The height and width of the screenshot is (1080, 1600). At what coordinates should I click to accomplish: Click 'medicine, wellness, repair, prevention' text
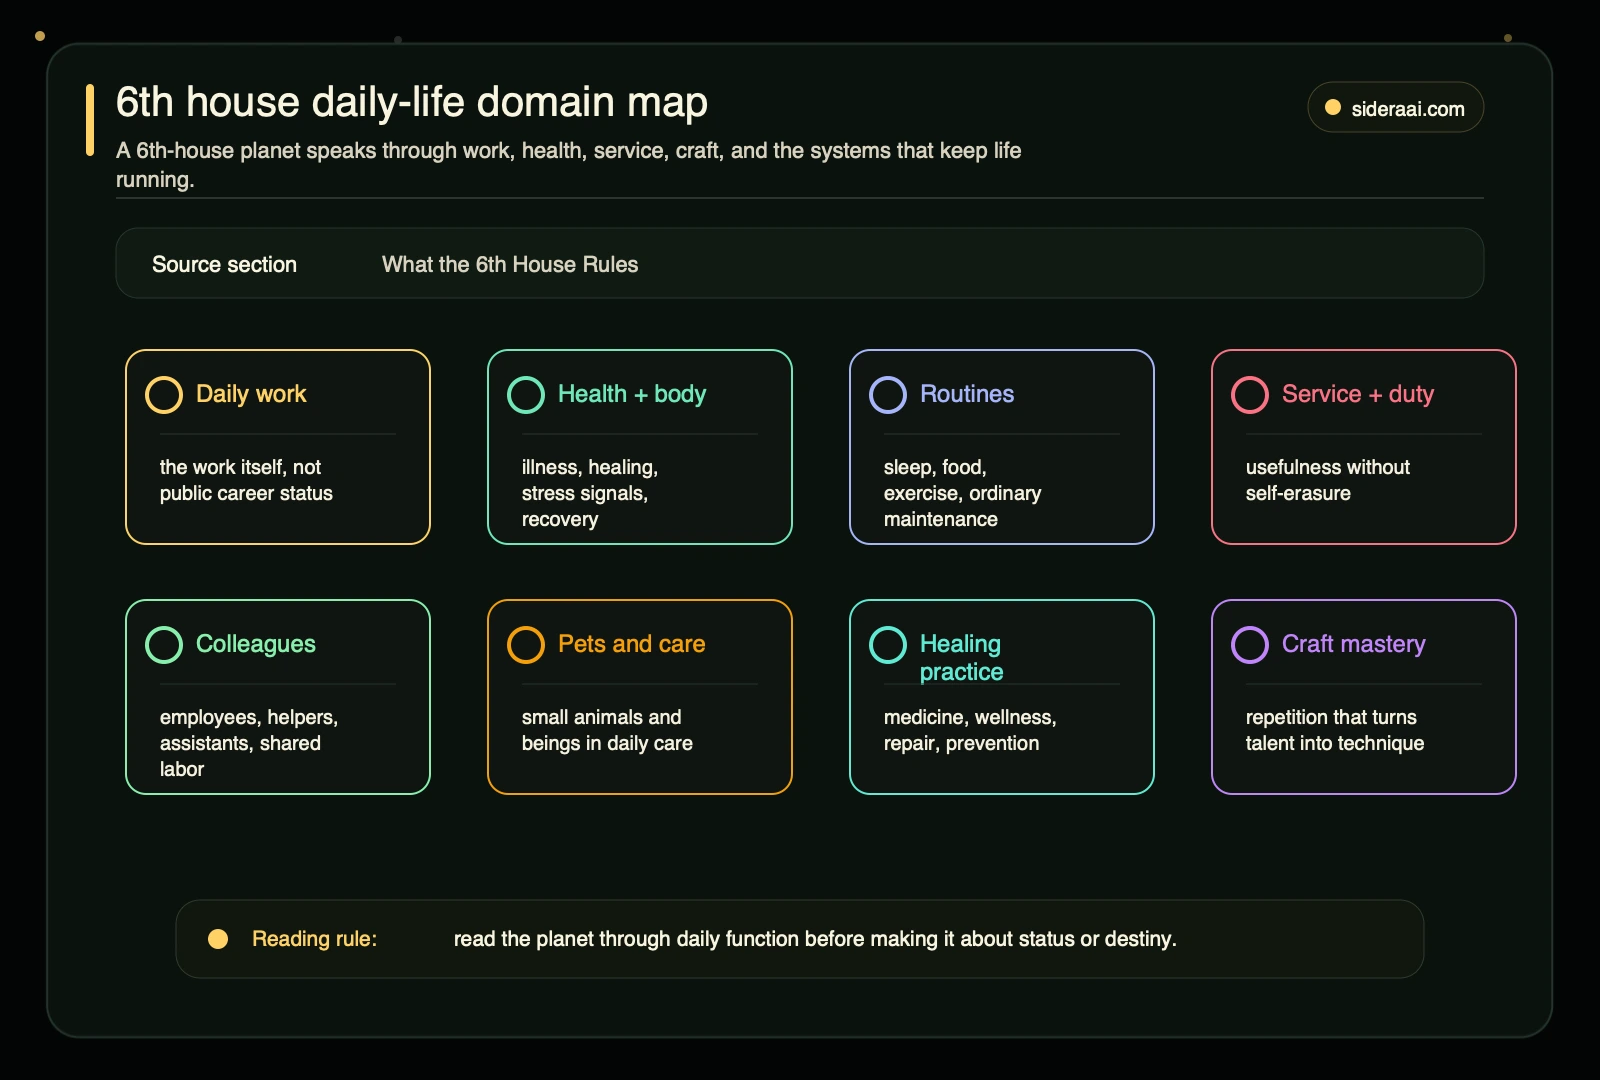click(970, 730)
